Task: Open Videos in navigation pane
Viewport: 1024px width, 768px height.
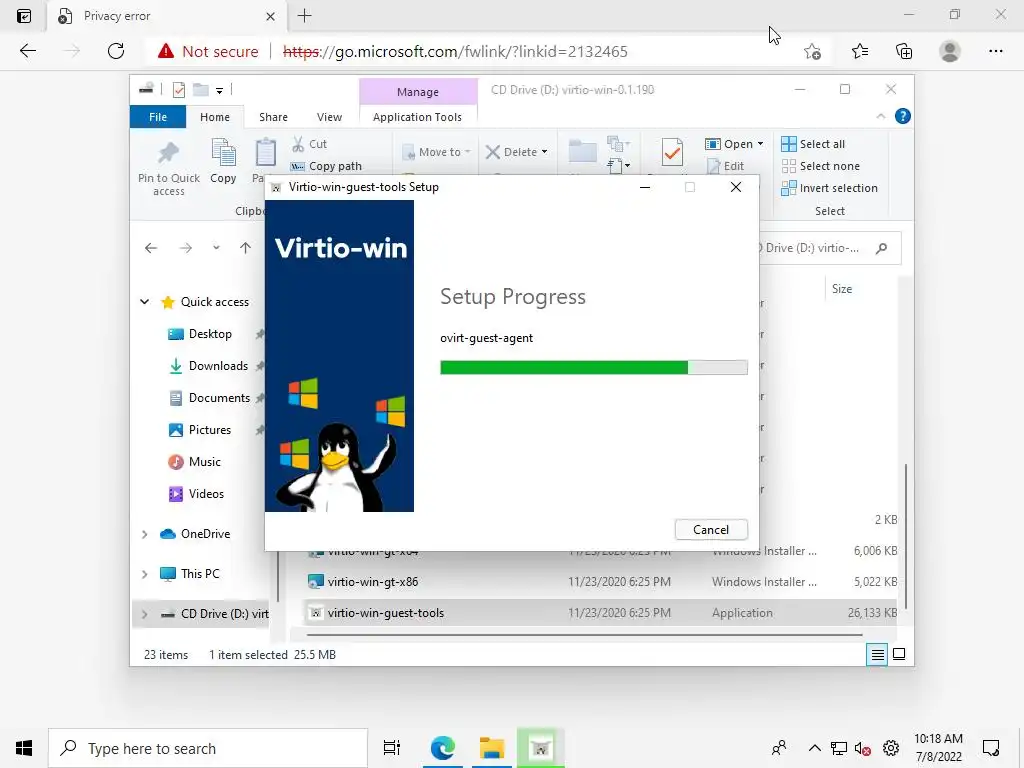Action: click(196, 494)
